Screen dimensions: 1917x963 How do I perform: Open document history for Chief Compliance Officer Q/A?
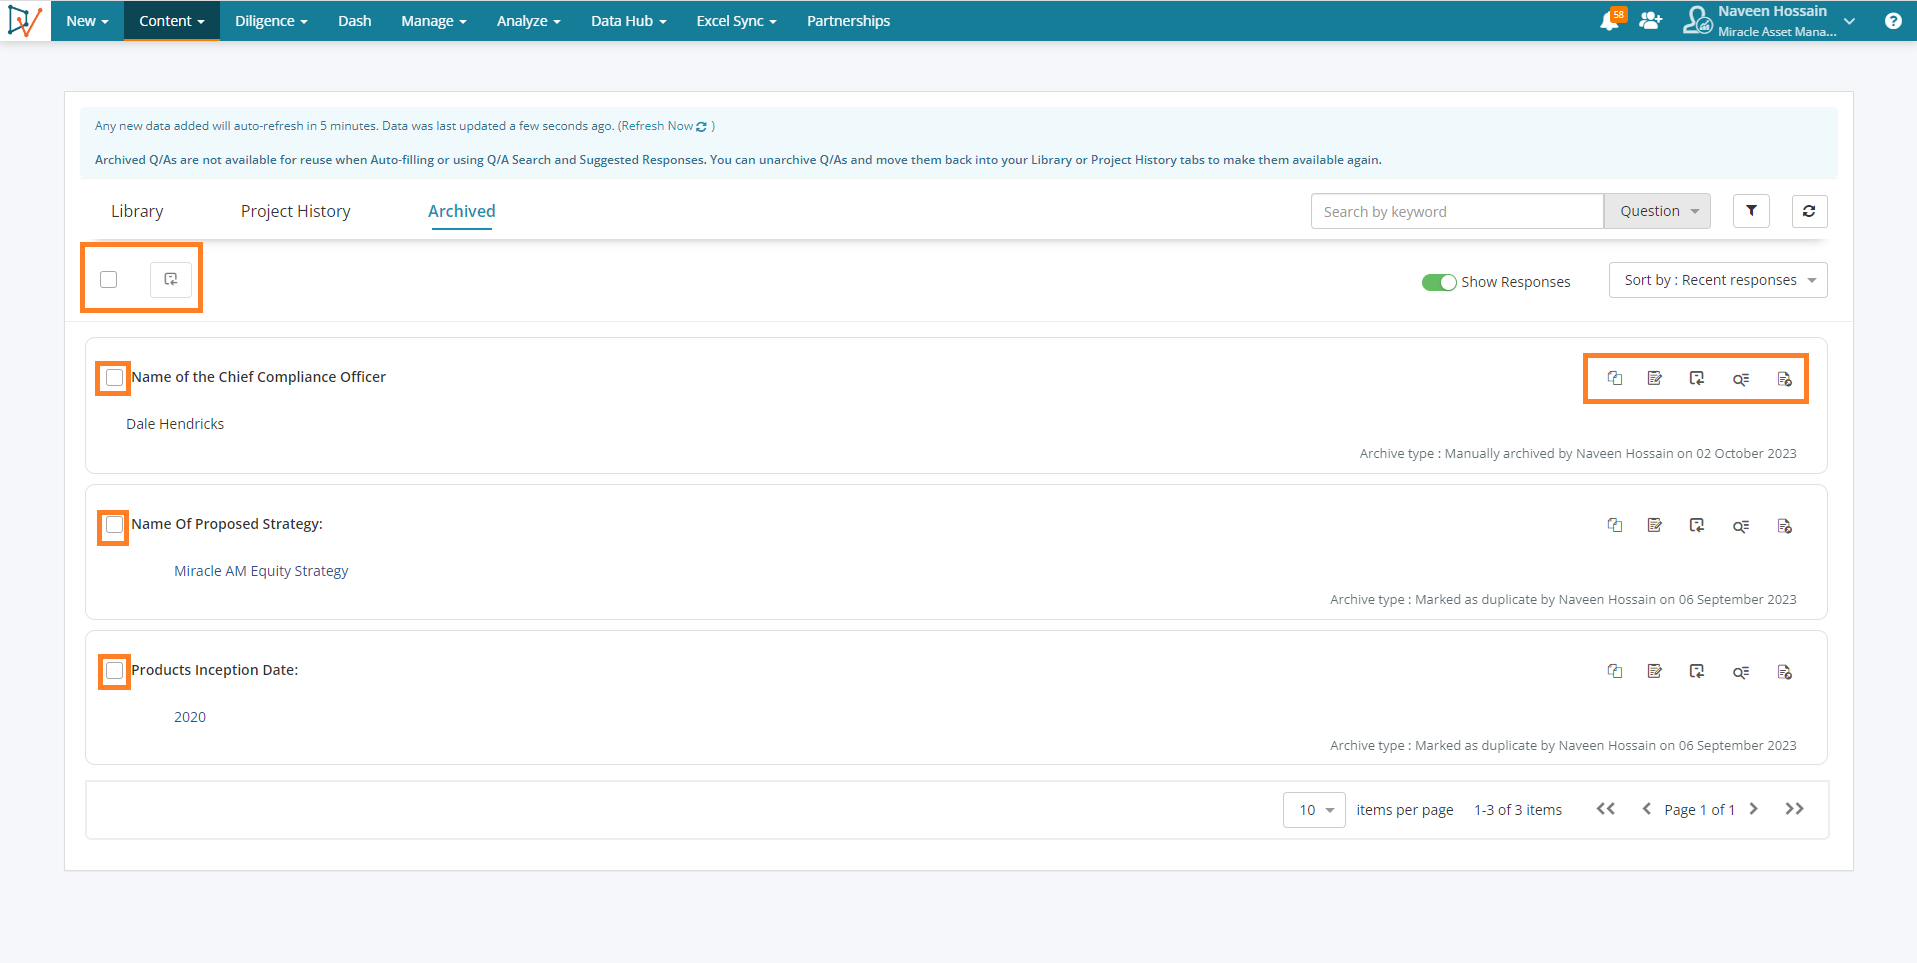point(1784,379)
